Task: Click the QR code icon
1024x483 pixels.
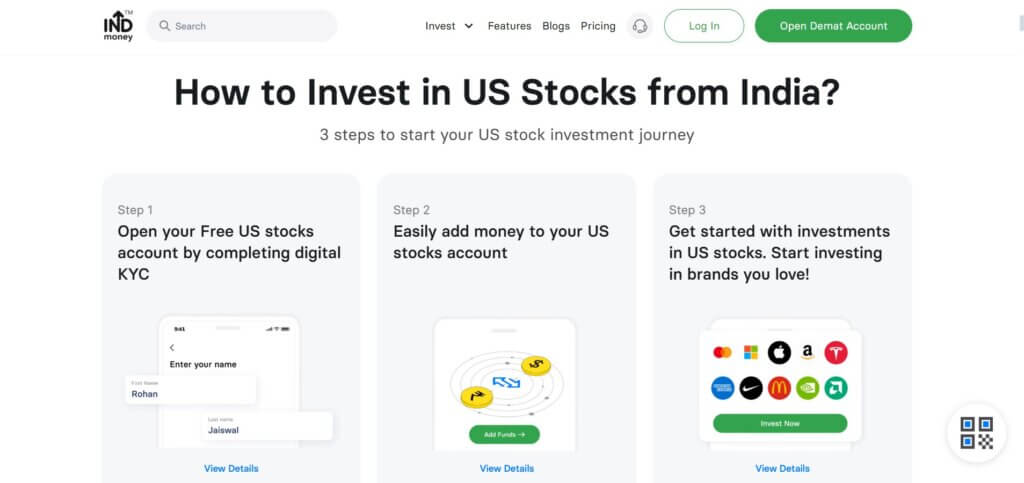Action: (976, 433)
